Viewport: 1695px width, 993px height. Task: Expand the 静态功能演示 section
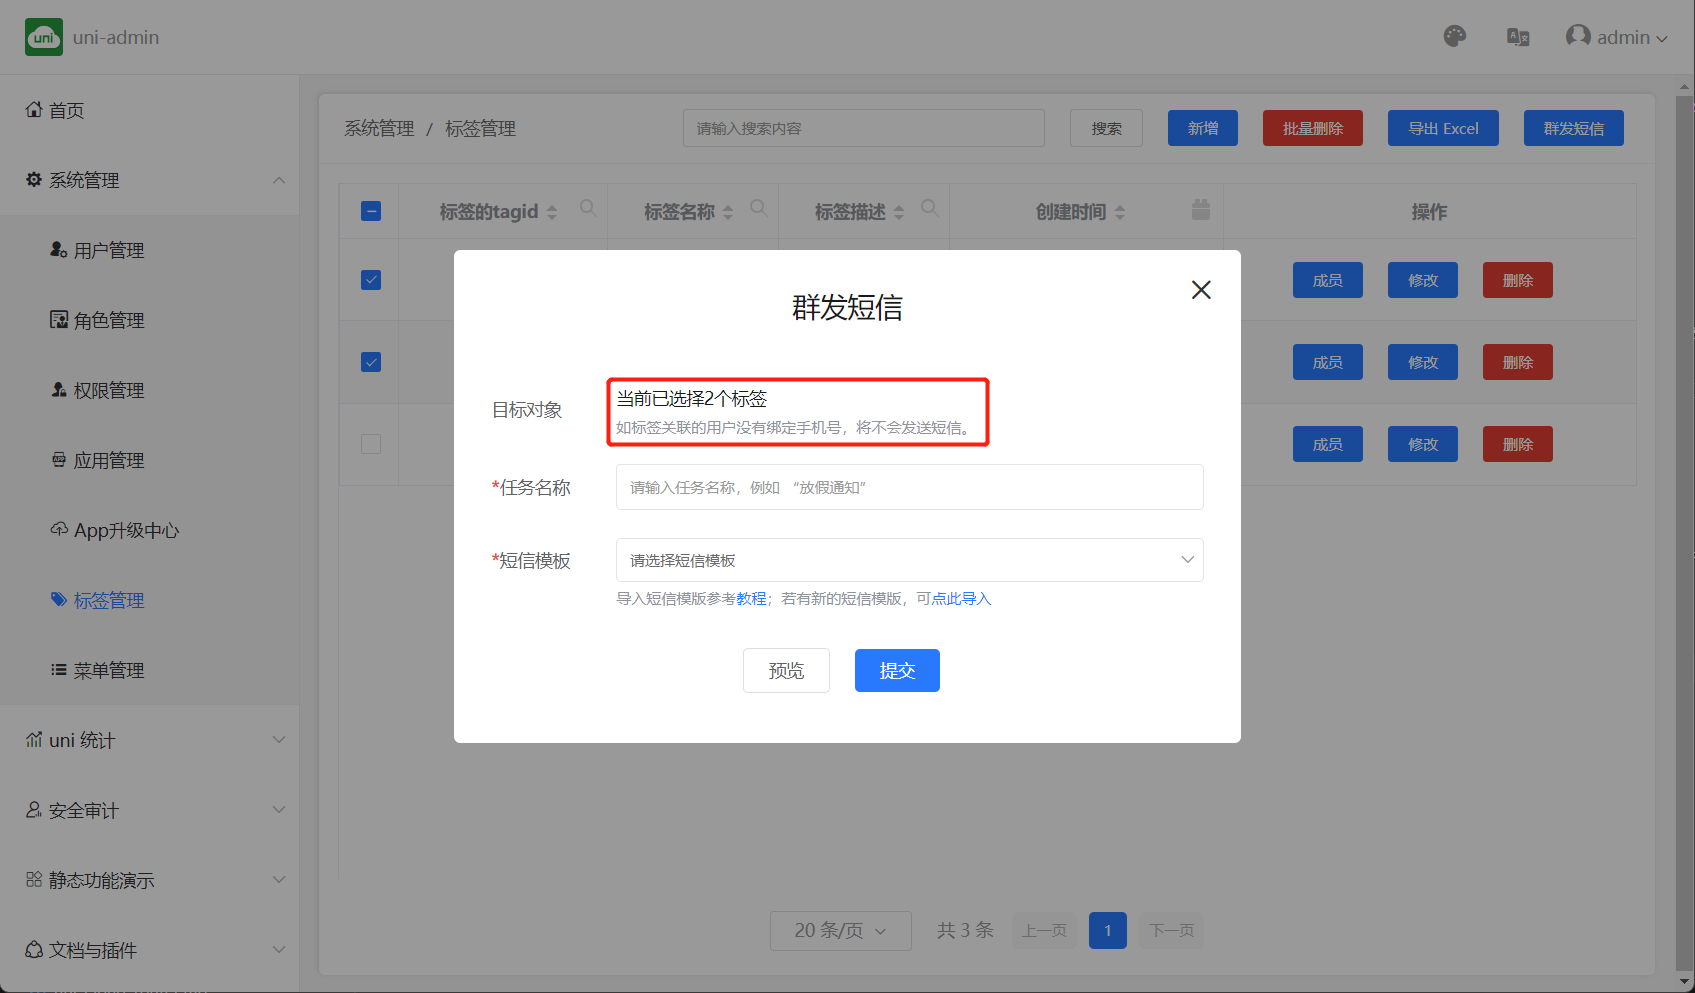pyautogui.click(x=150, y=880)
